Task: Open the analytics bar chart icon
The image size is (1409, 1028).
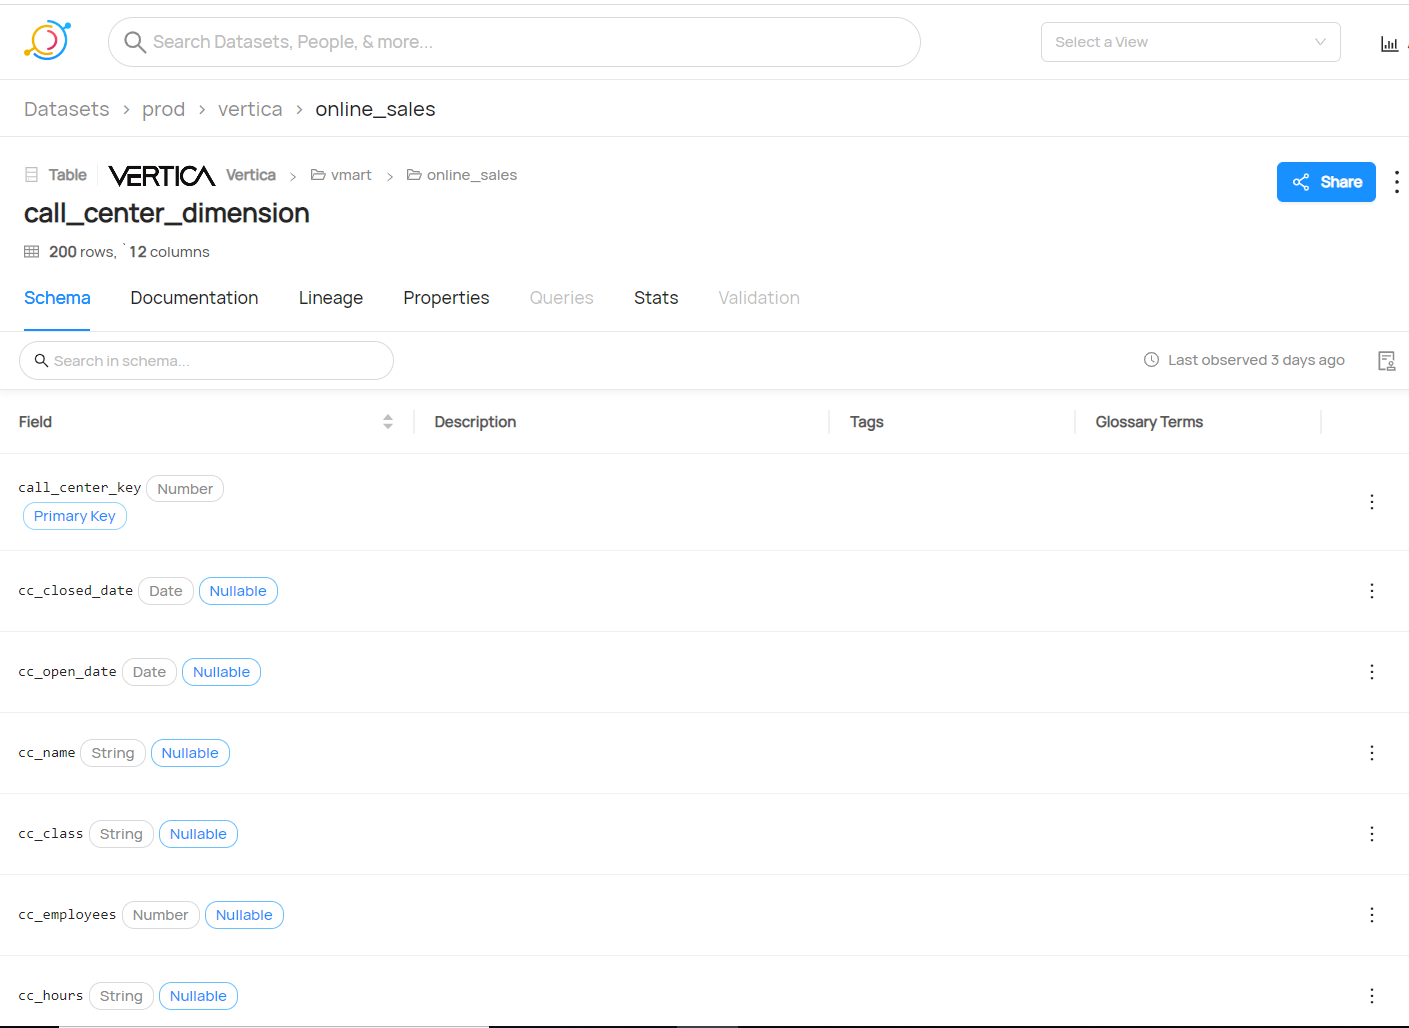Action: tap(1389, 43)
